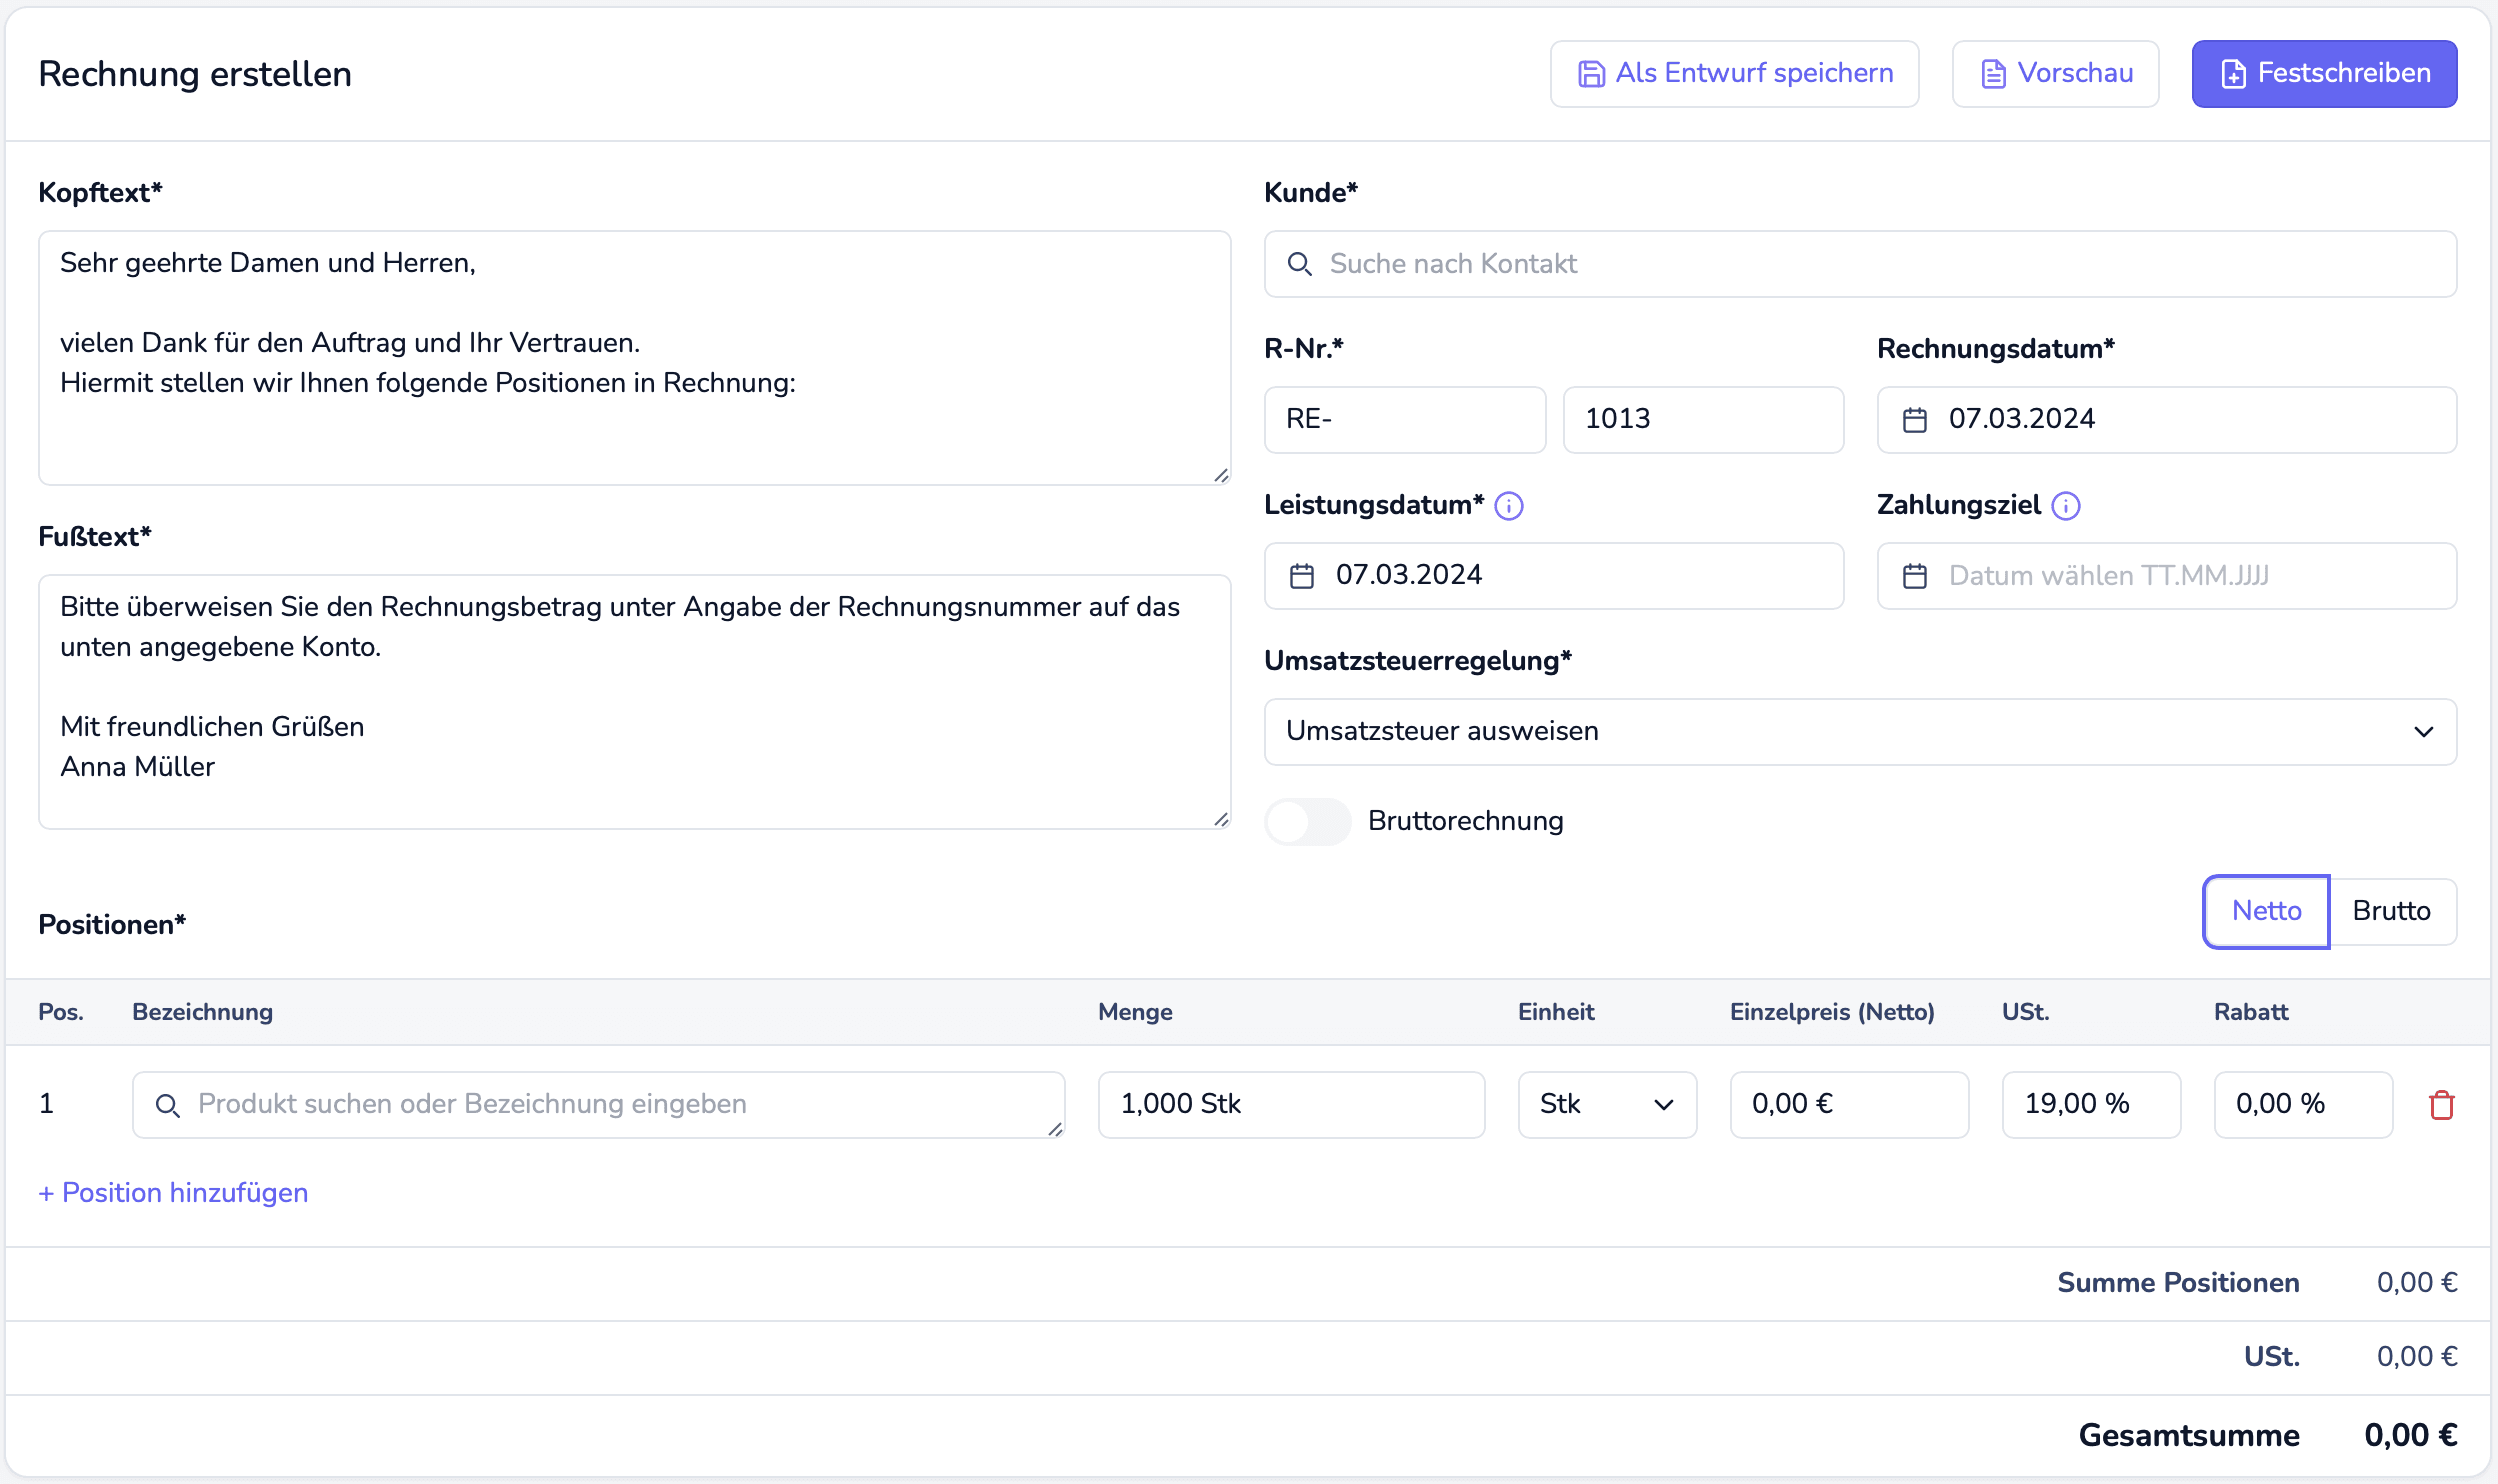
Task: Select the Netto price mode
Action: [x=2266, y=911]
